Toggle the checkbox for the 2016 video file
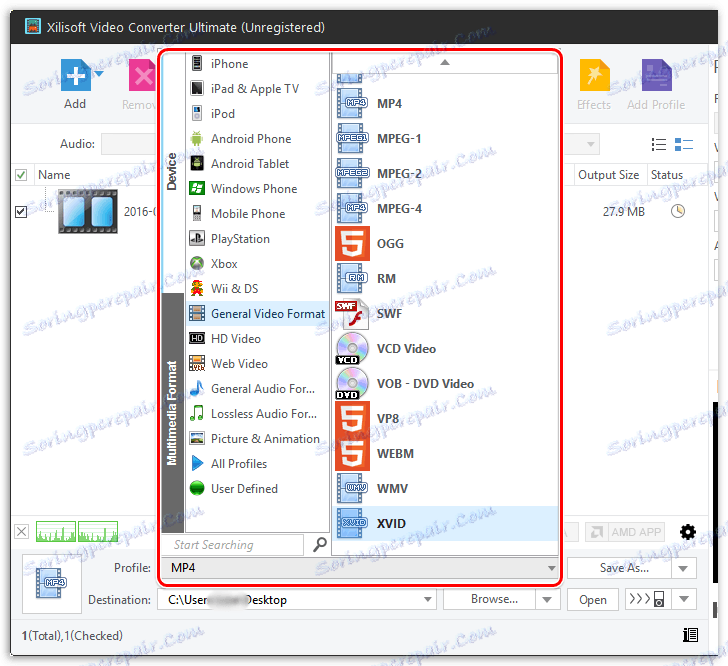Image resolution: width=728 pixels, height=666 pixels. tap(21, 212)
